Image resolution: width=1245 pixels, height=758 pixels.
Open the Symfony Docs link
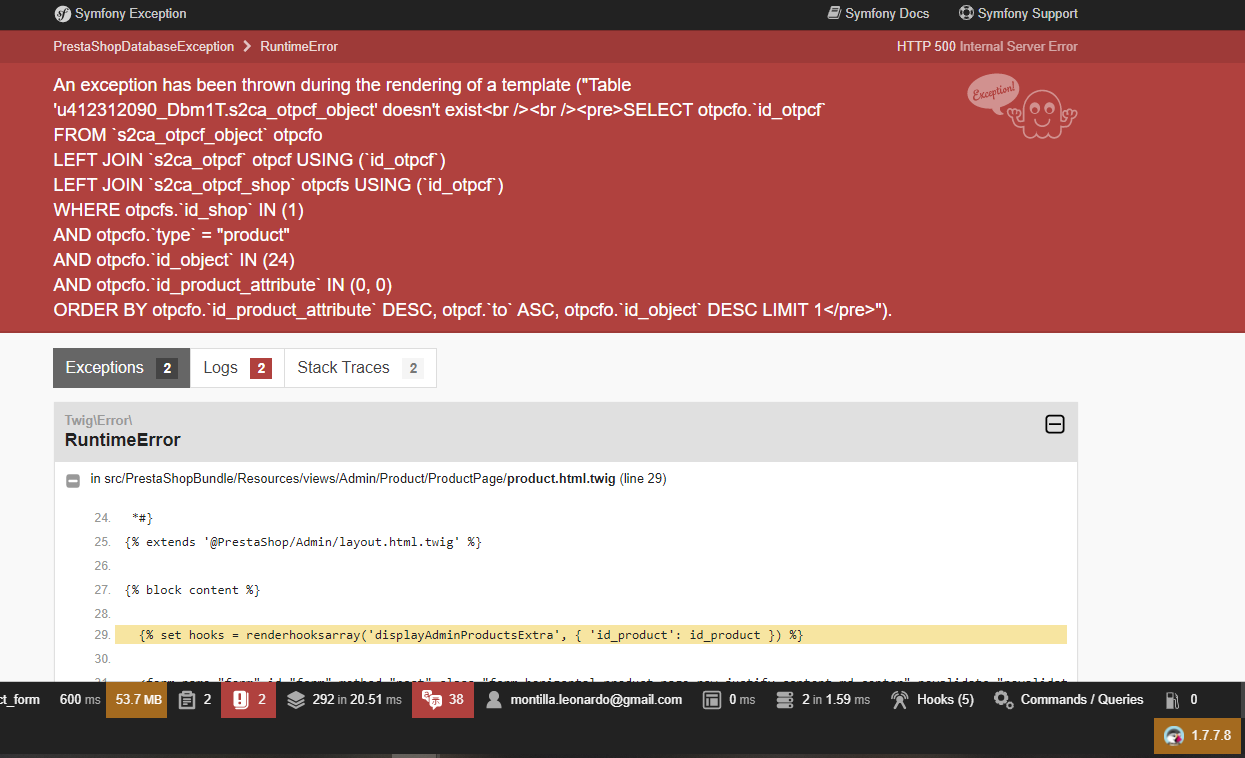coord(878,14)
